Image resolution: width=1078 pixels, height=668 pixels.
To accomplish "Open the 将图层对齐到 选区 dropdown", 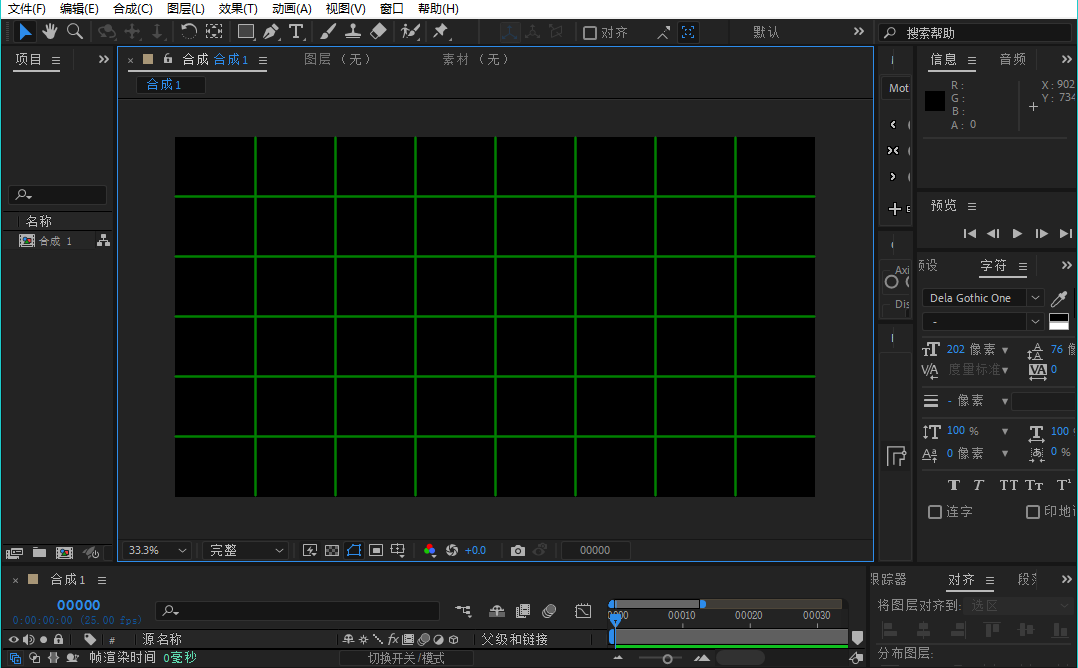I will (1019, 605).
